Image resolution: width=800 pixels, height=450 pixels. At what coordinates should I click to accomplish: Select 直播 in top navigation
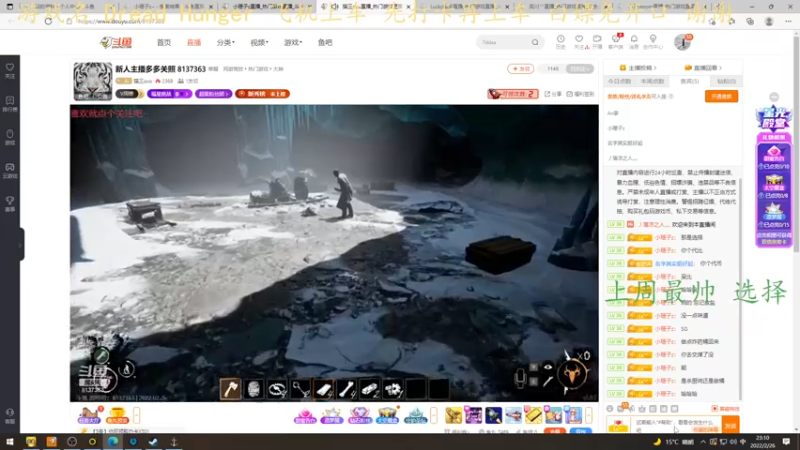[x=194, y=42]
